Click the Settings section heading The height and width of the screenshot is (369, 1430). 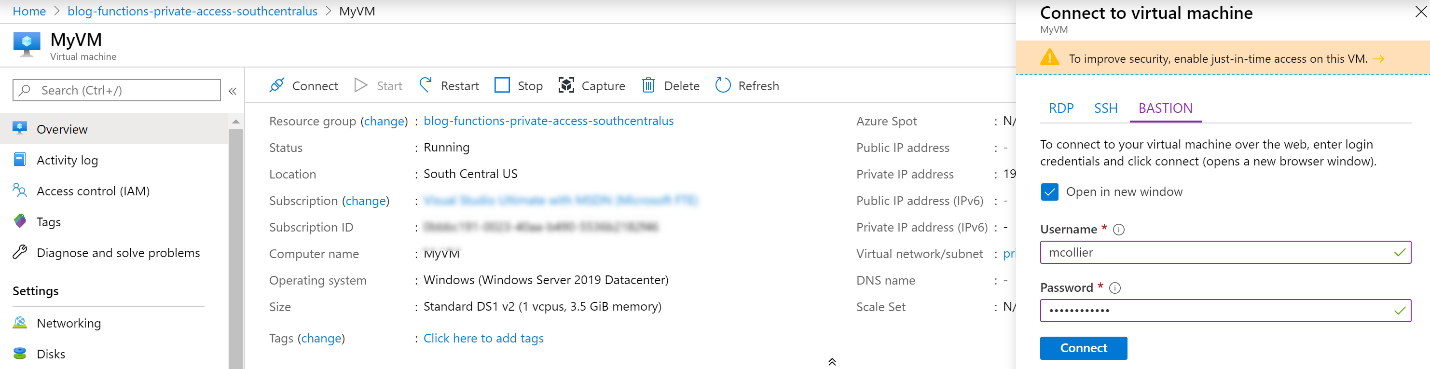click(36, 291)
